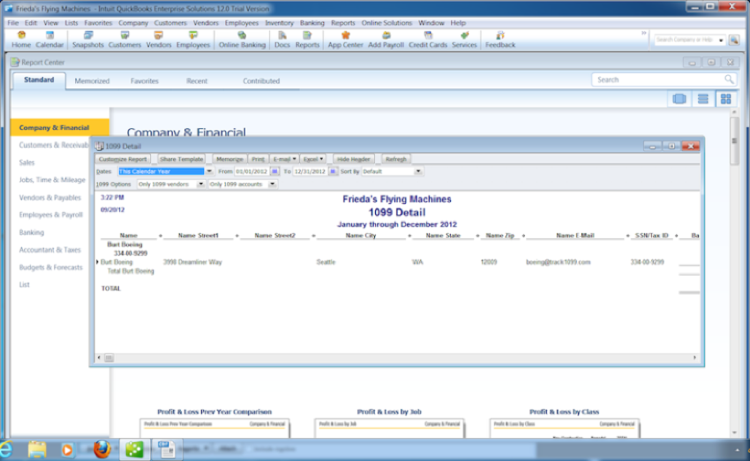Open the Only 1099 accounts dropdown
This screenshot has width=750, height=461.
click(272, 184)
